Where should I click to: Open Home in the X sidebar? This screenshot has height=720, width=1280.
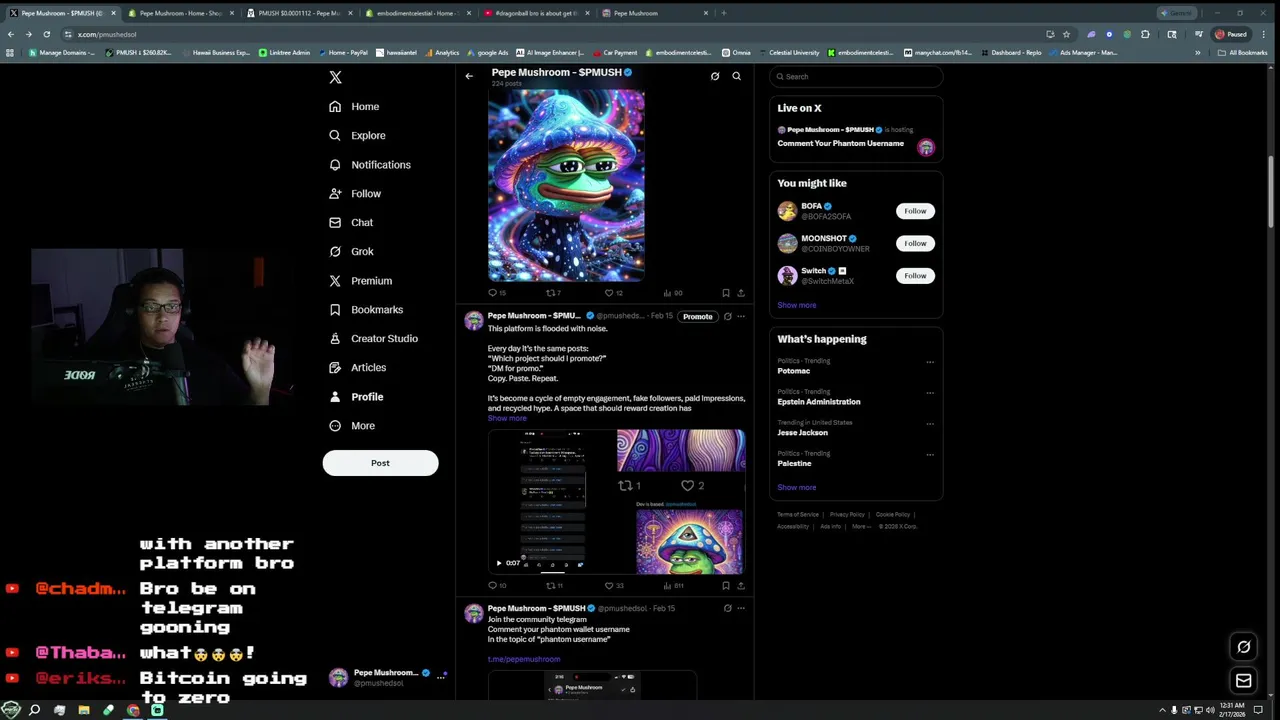354,106
